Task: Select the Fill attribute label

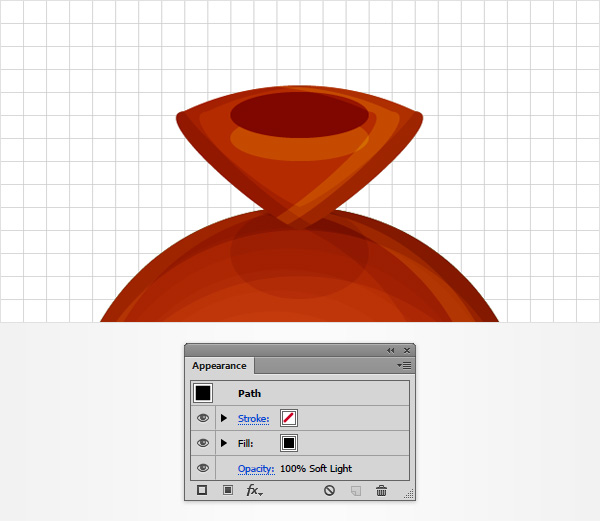Action: click(x=245, y=443)
